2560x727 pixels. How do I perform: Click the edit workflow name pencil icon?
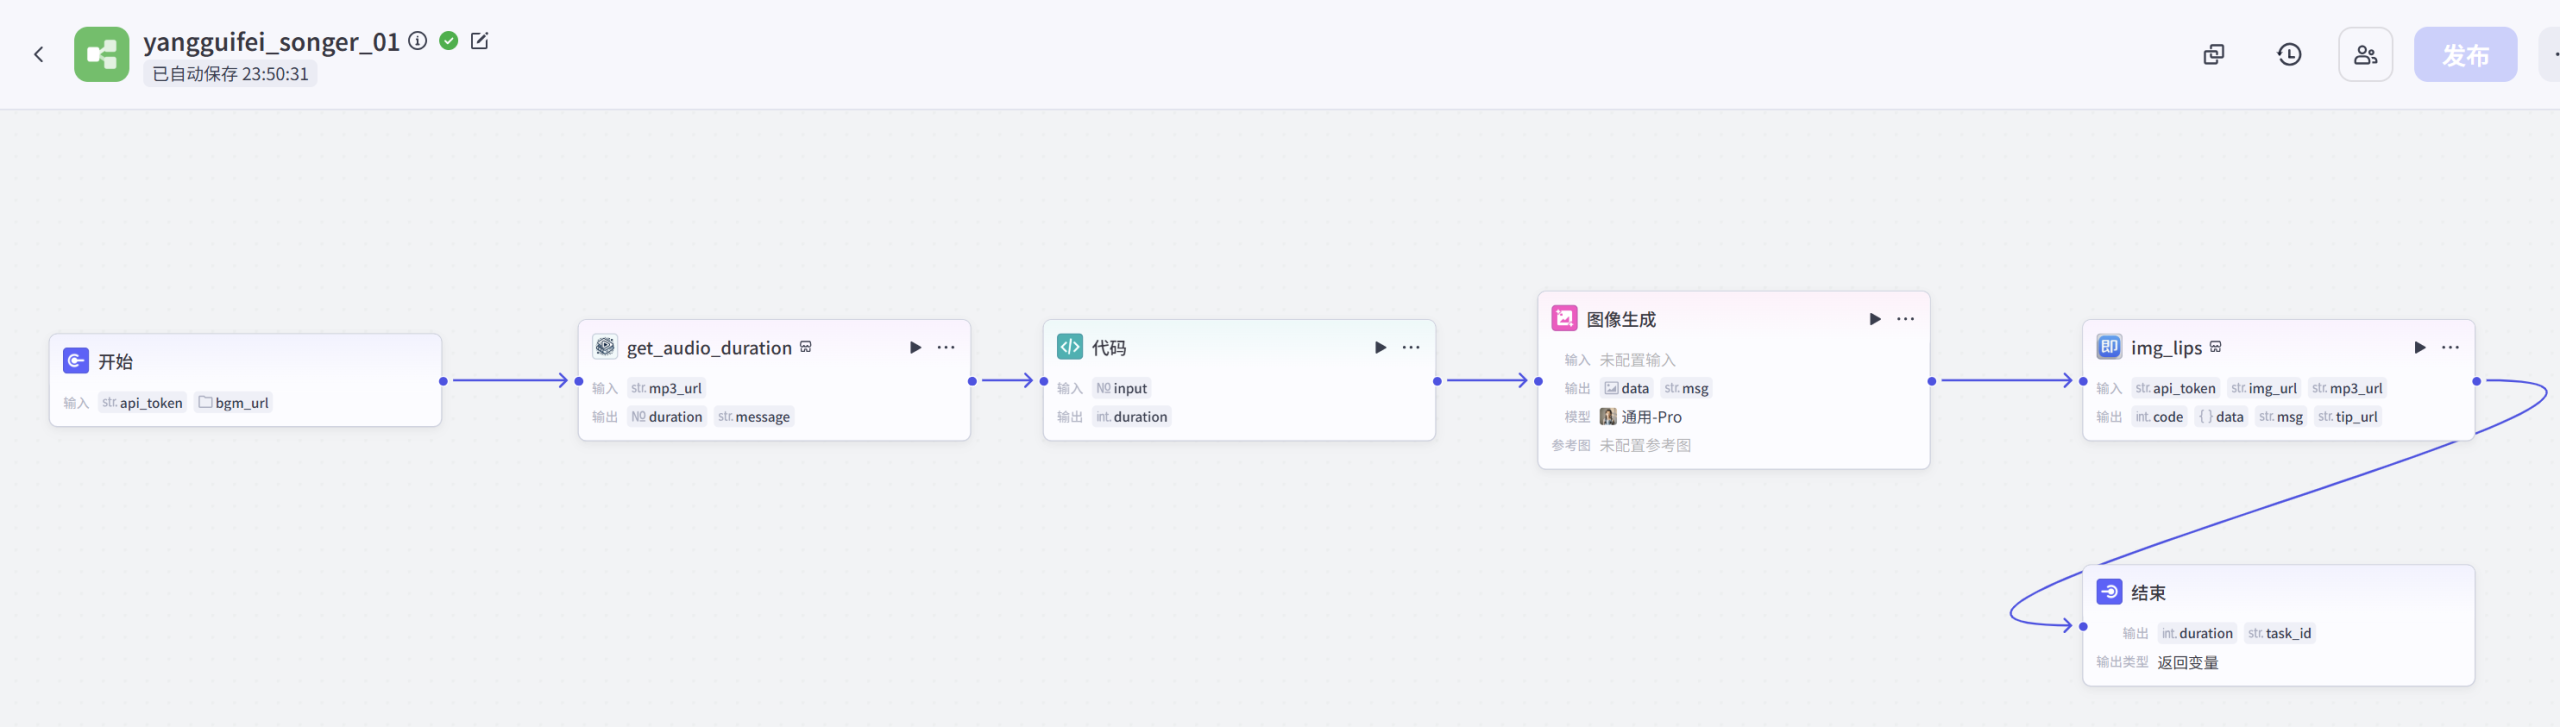click(x=479, y=41)
